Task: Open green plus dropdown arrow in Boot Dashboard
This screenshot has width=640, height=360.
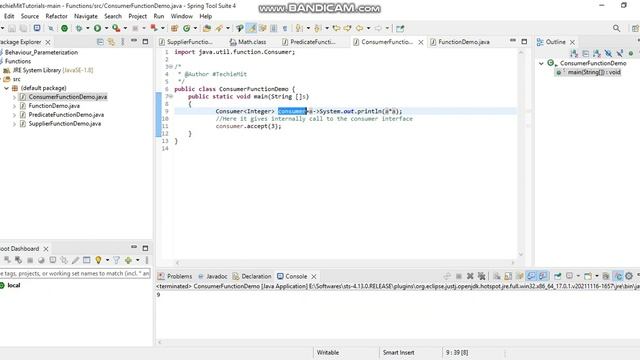Action: click(138, 260)
